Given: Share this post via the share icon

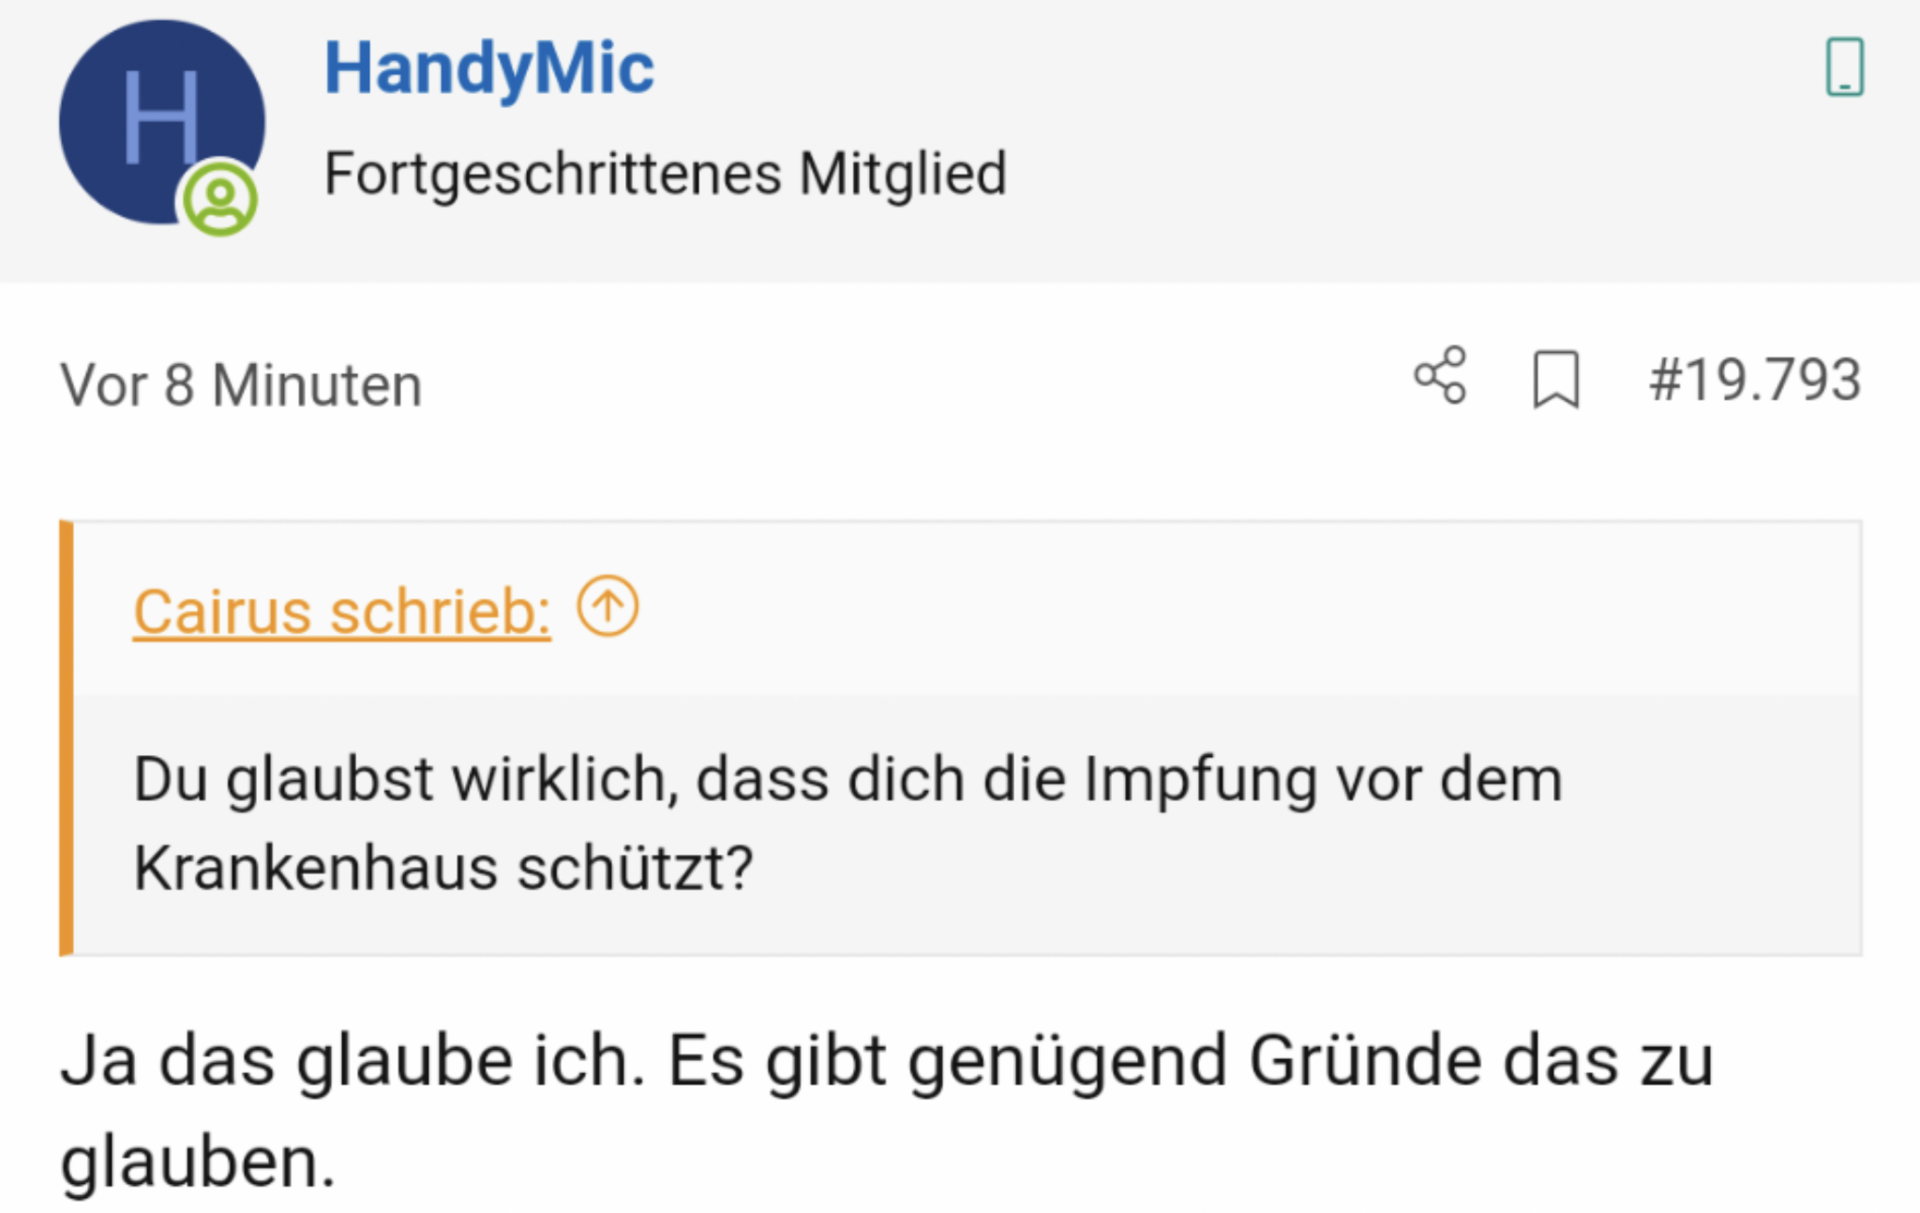Looking at the screenshot, I should [1440, 376].
